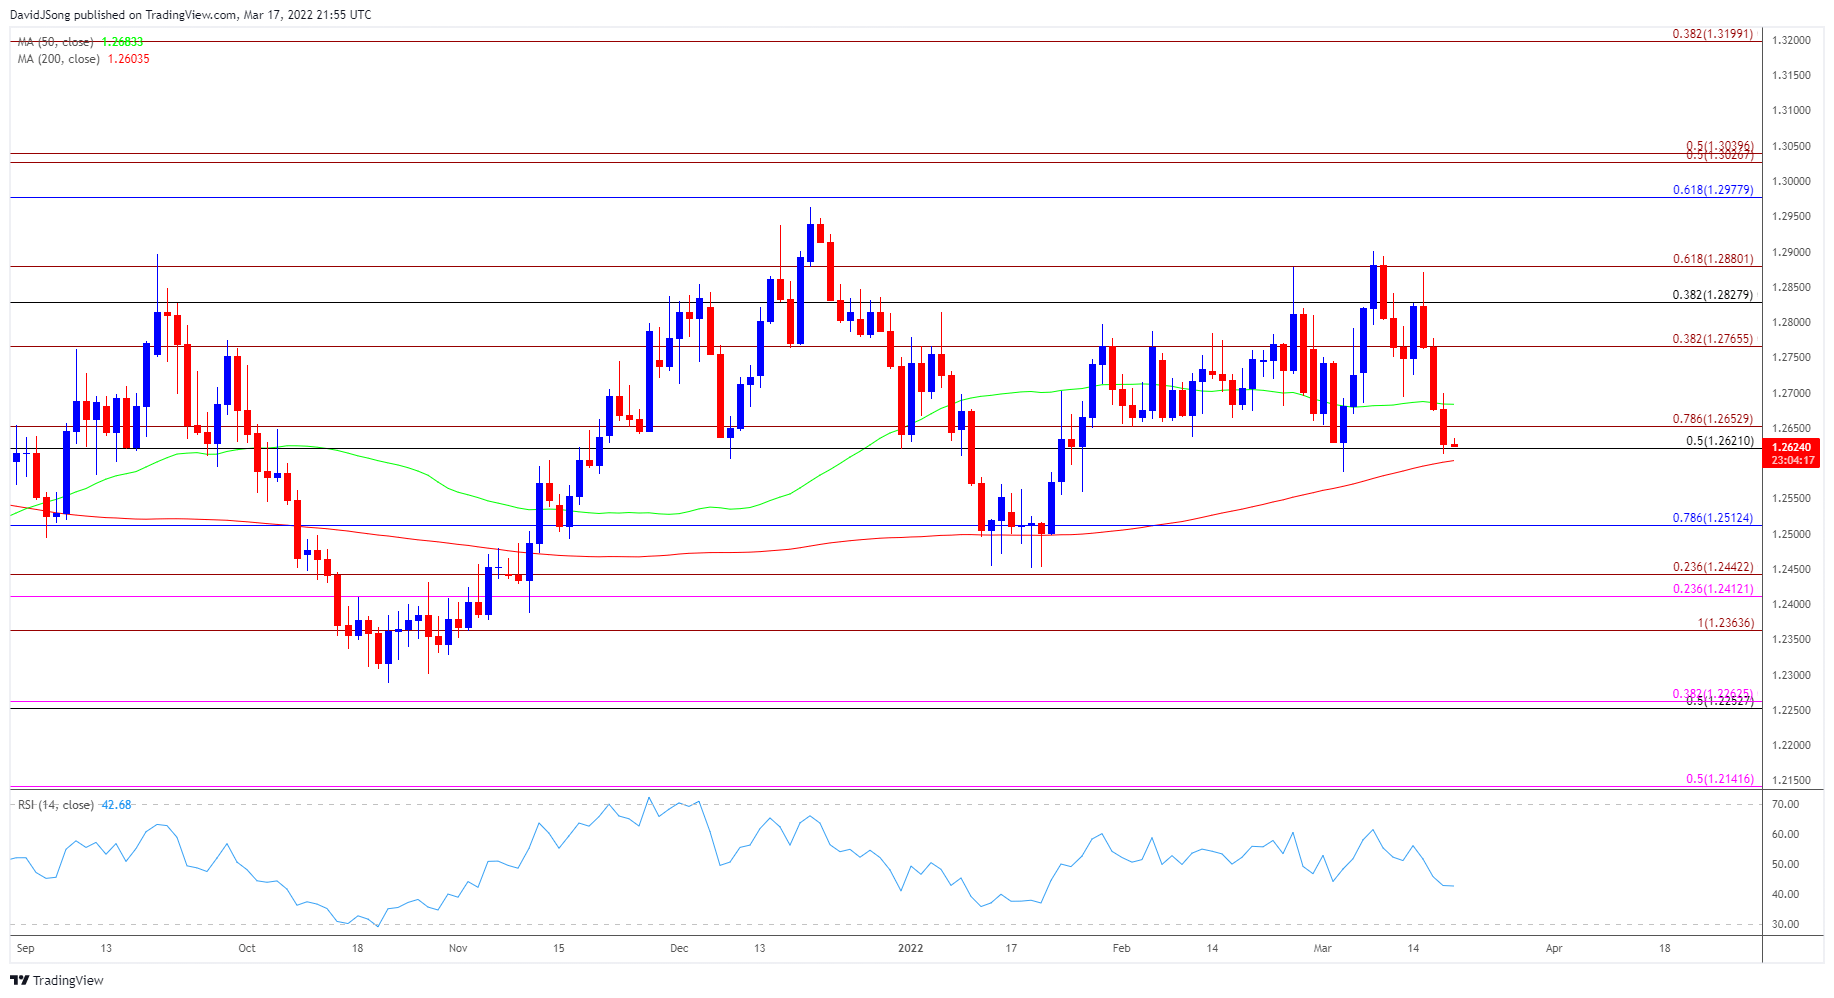The image size is (1834, 998).
Task: Select the magenta 0.236(1.24121) Fibonacci label
Action: pyautogui.click(x=1713, y=589)
